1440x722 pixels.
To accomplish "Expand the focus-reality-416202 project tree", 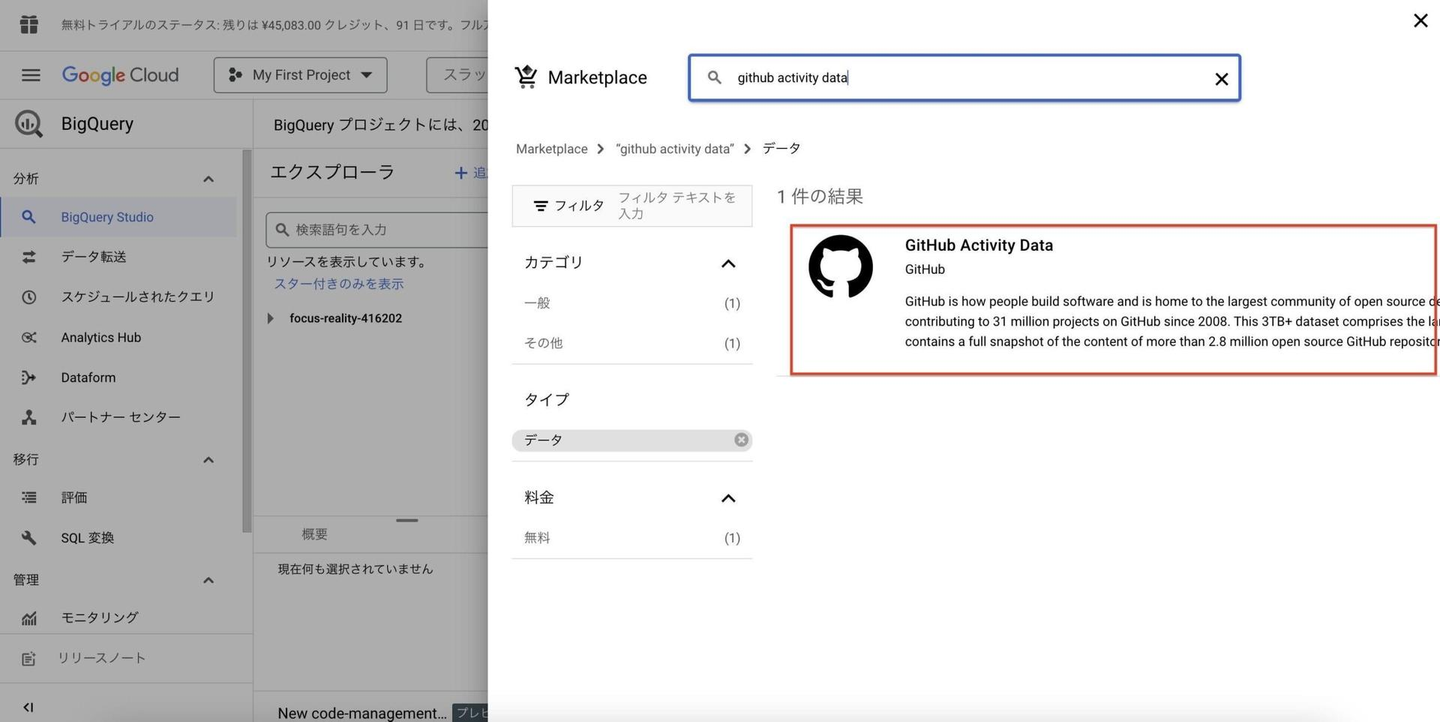I will [270, 318].
